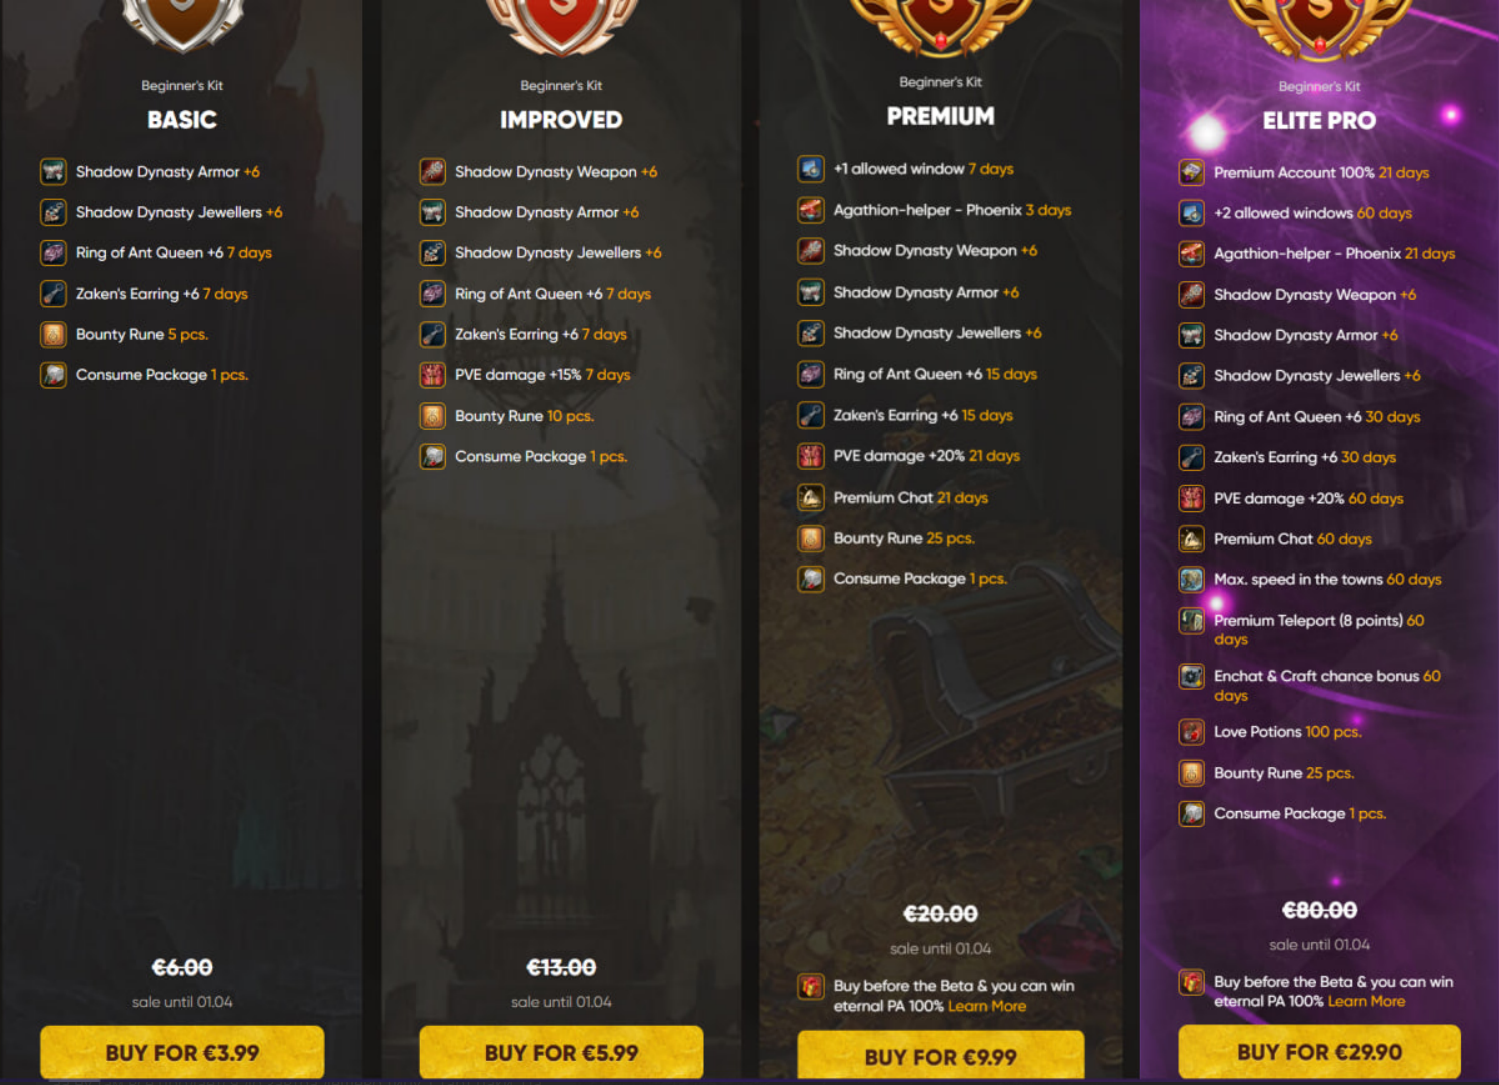Click Premium Account 100% icon in Elite Pro

coord(1191,172)
